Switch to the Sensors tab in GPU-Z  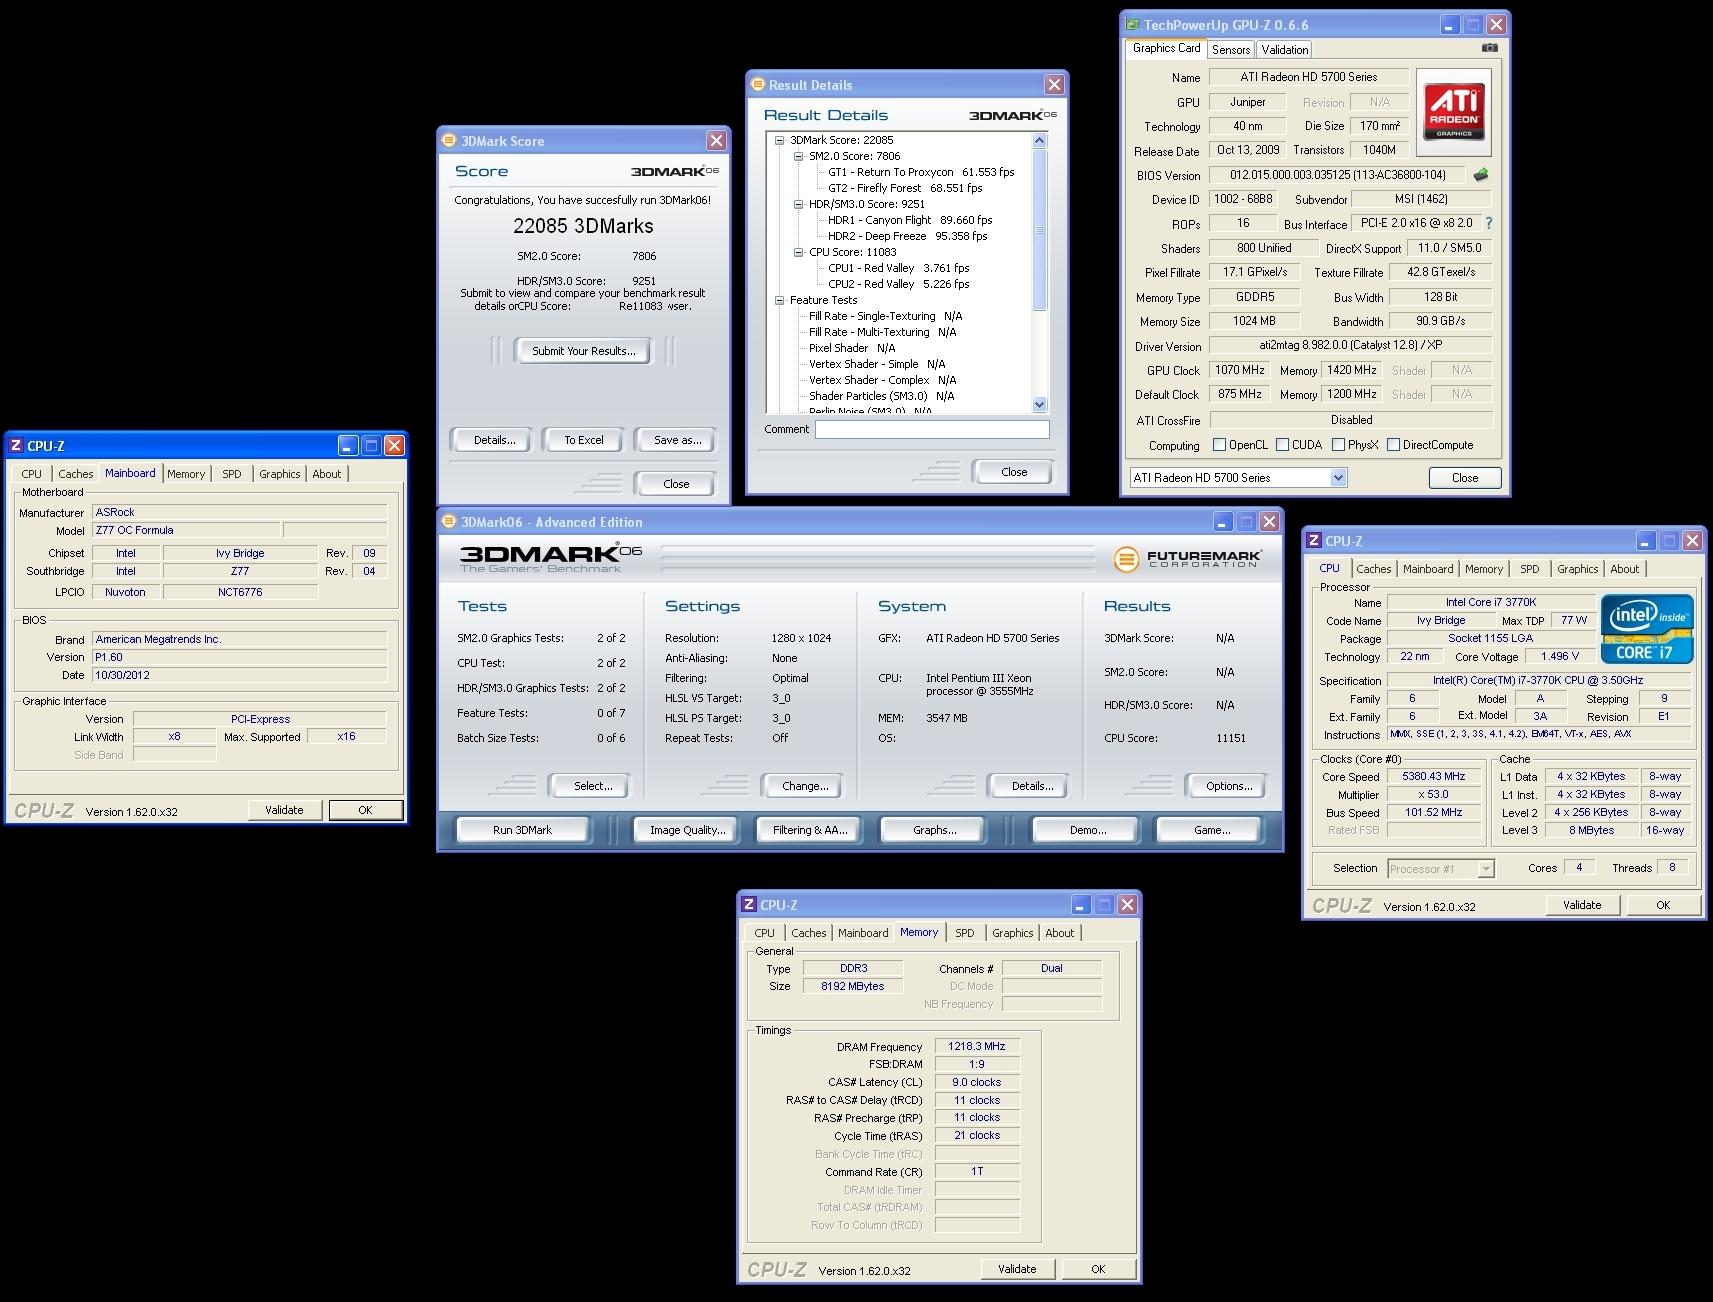pos(1230,50)
